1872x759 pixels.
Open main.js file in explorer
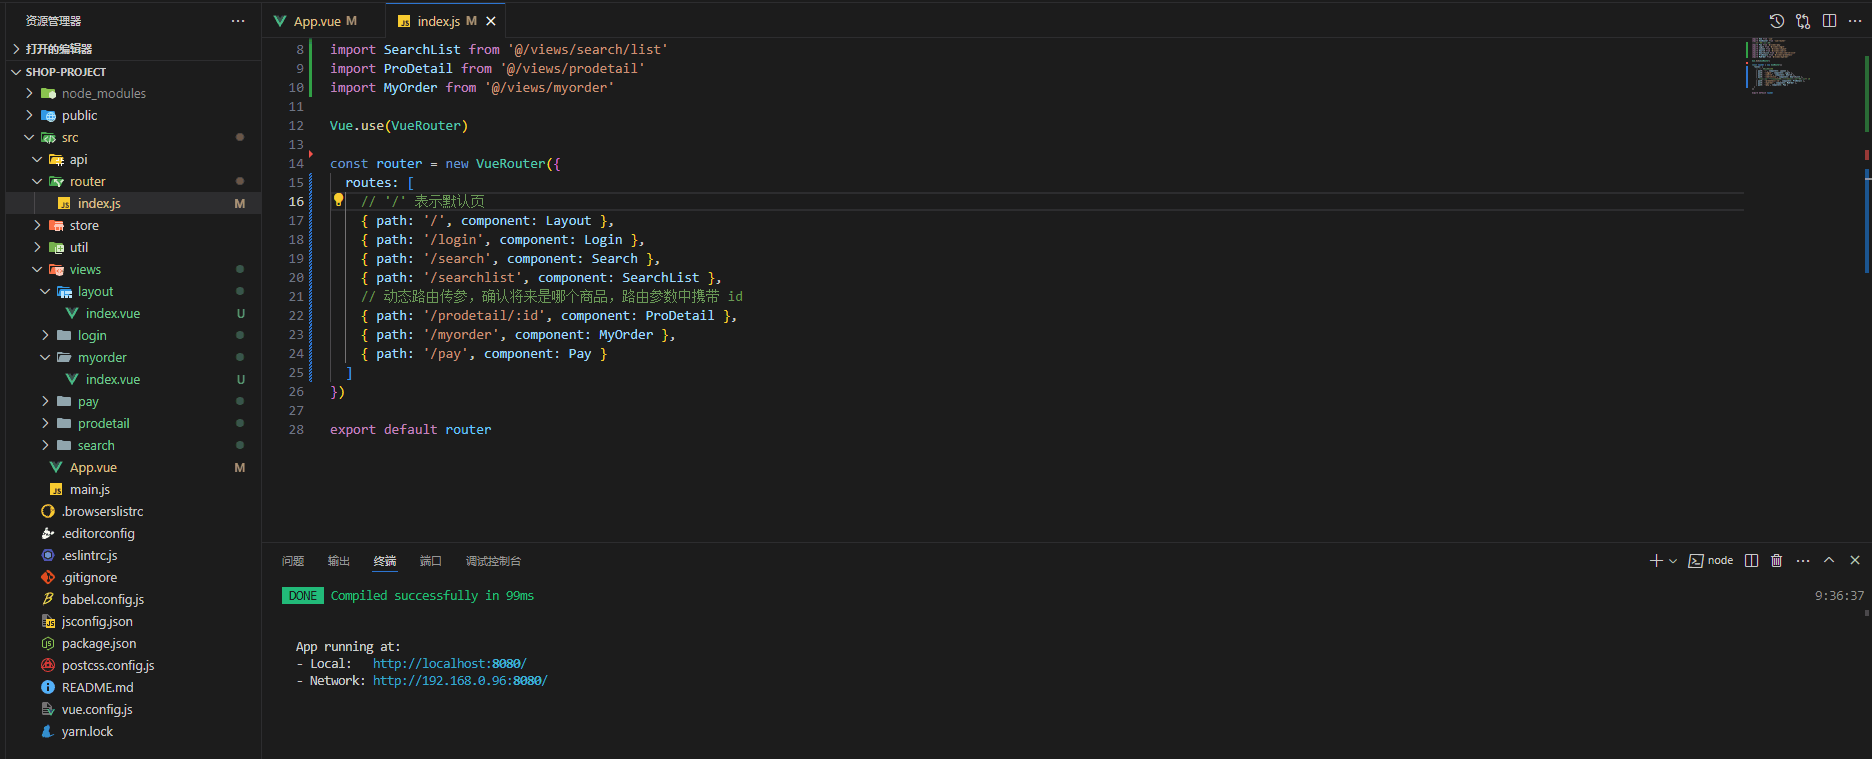[132, 489]
